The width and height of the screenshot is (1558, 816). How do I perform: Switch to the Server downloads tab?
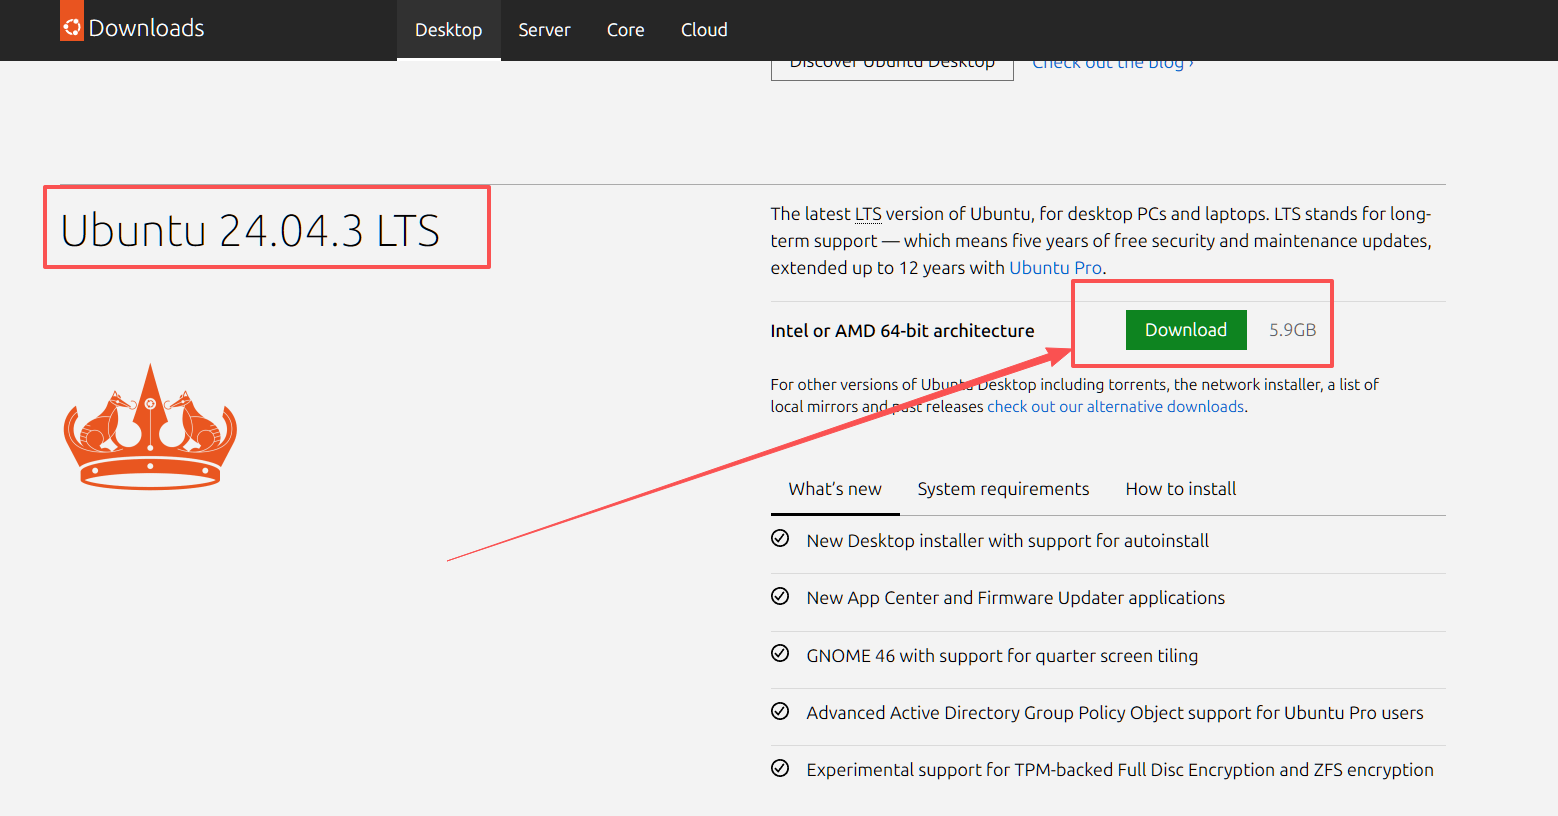(544, 30)
